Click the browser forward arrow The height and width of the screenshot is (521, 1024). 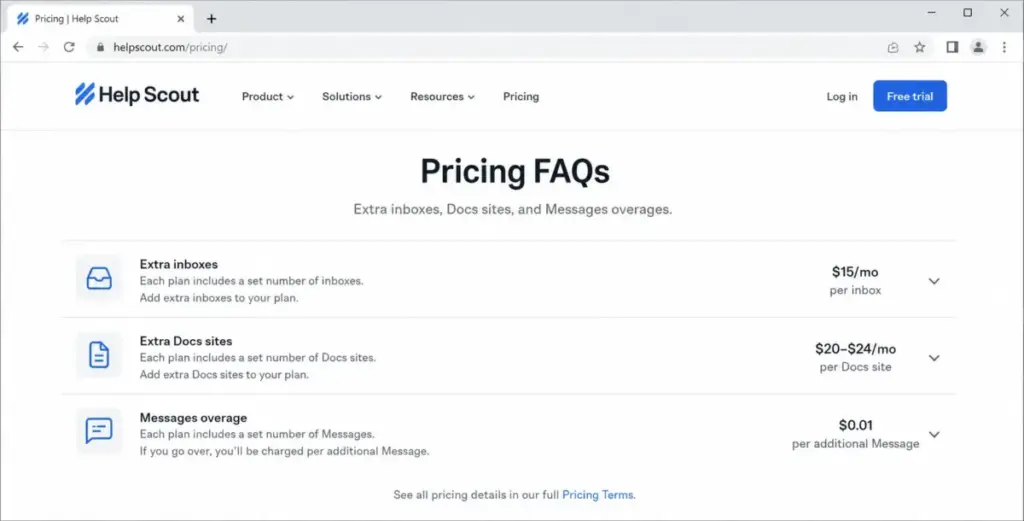(44, 47)
